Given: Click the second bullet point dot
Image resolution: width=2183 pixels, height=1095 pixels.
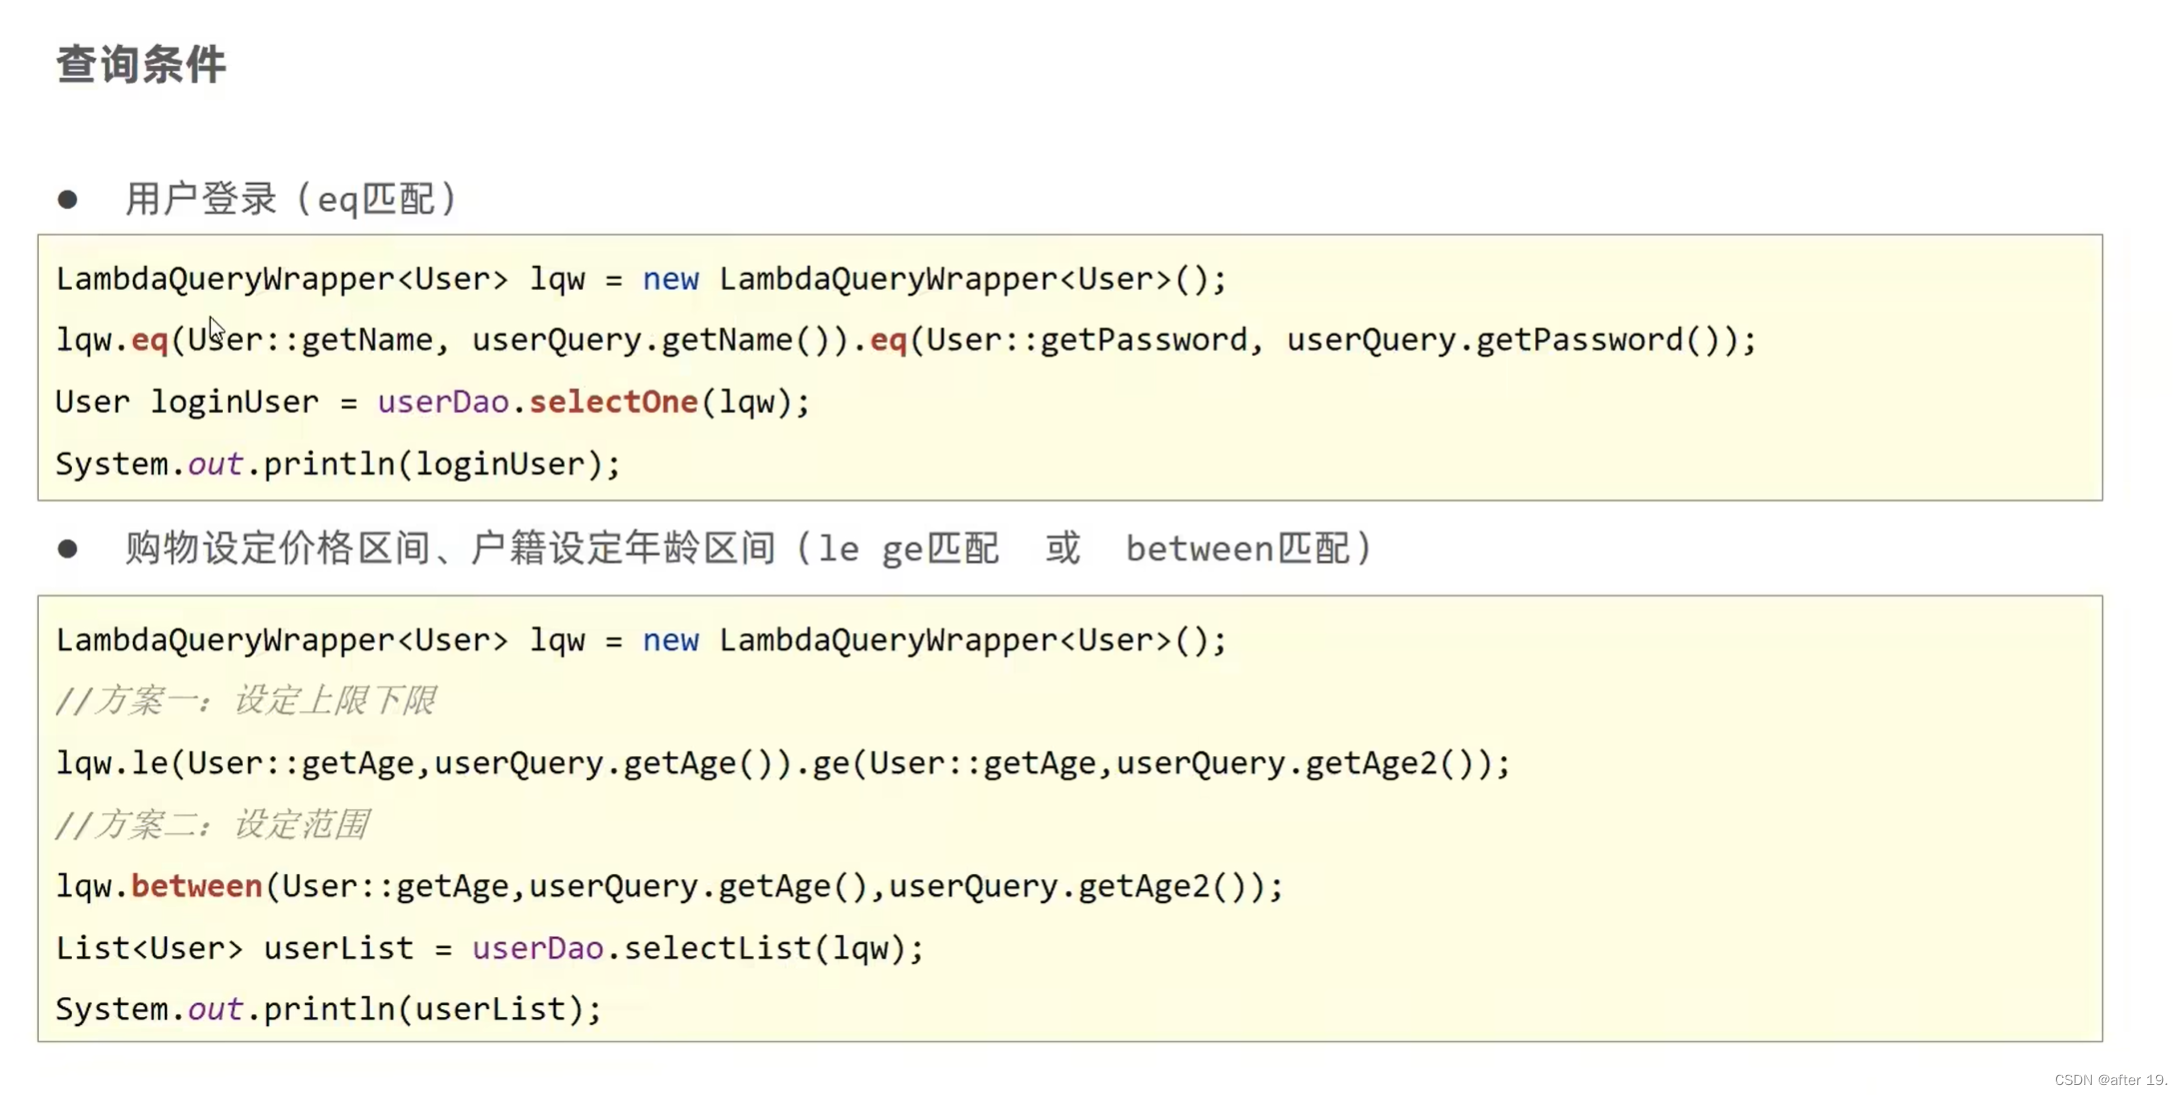Looking at the screenshot, I should (x=67, y=548).
